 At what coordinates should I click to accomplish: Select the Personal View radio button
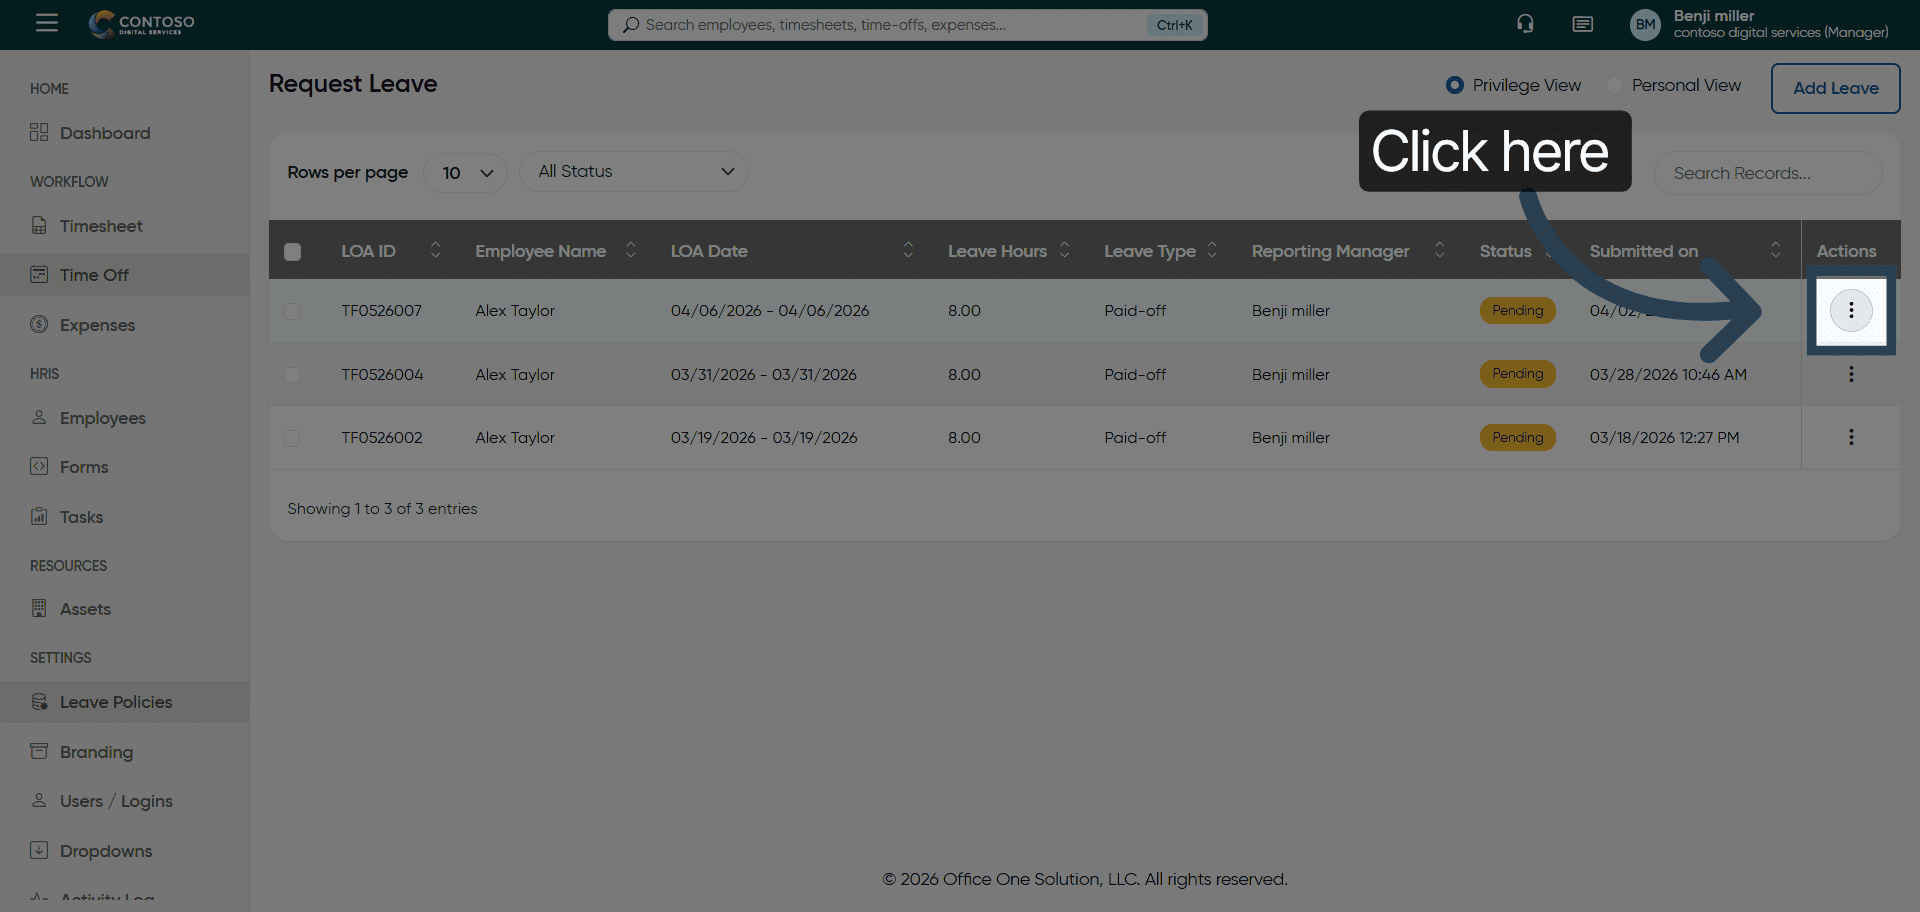pos(1614,86)
